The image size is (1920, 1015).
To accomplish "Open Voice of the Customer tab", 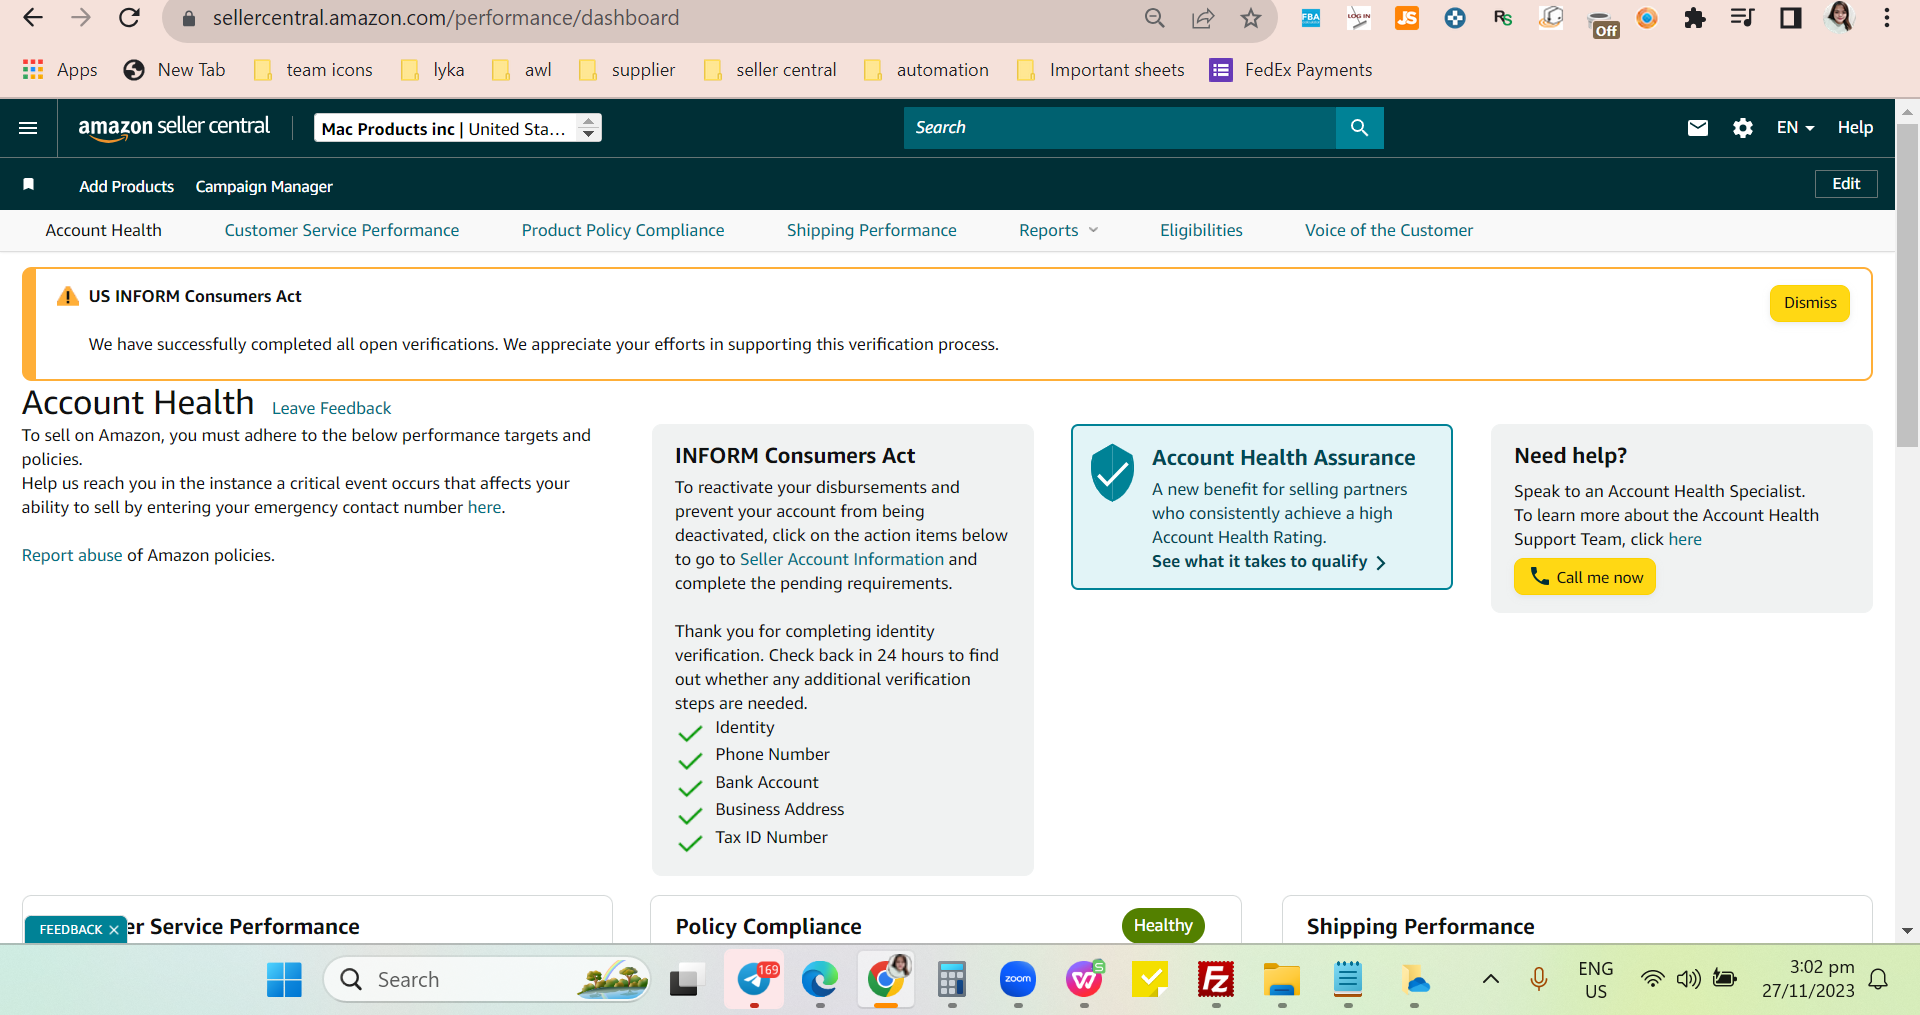I will pos(1389,230).
